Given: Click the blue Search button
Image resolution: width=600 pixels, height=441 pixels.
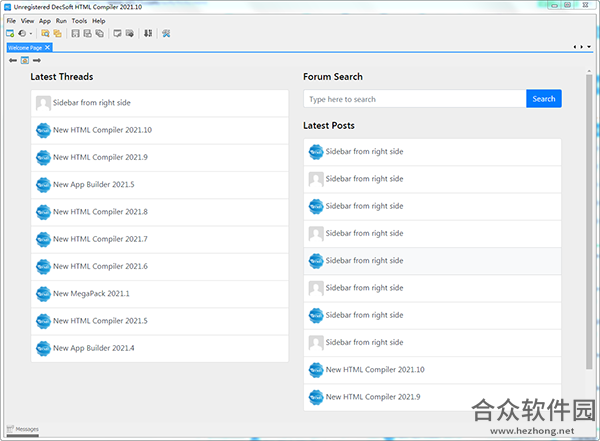Looking at the screenshot, I should [x=544, y=99].
